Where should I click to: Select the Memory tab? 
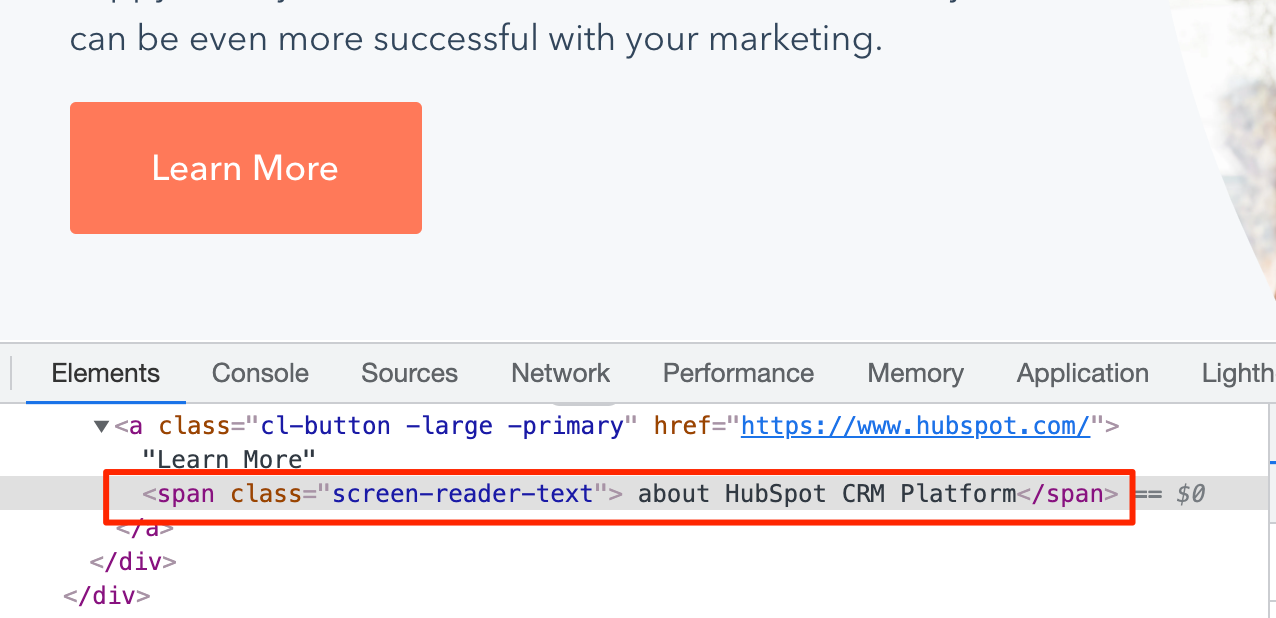[915, 373]
